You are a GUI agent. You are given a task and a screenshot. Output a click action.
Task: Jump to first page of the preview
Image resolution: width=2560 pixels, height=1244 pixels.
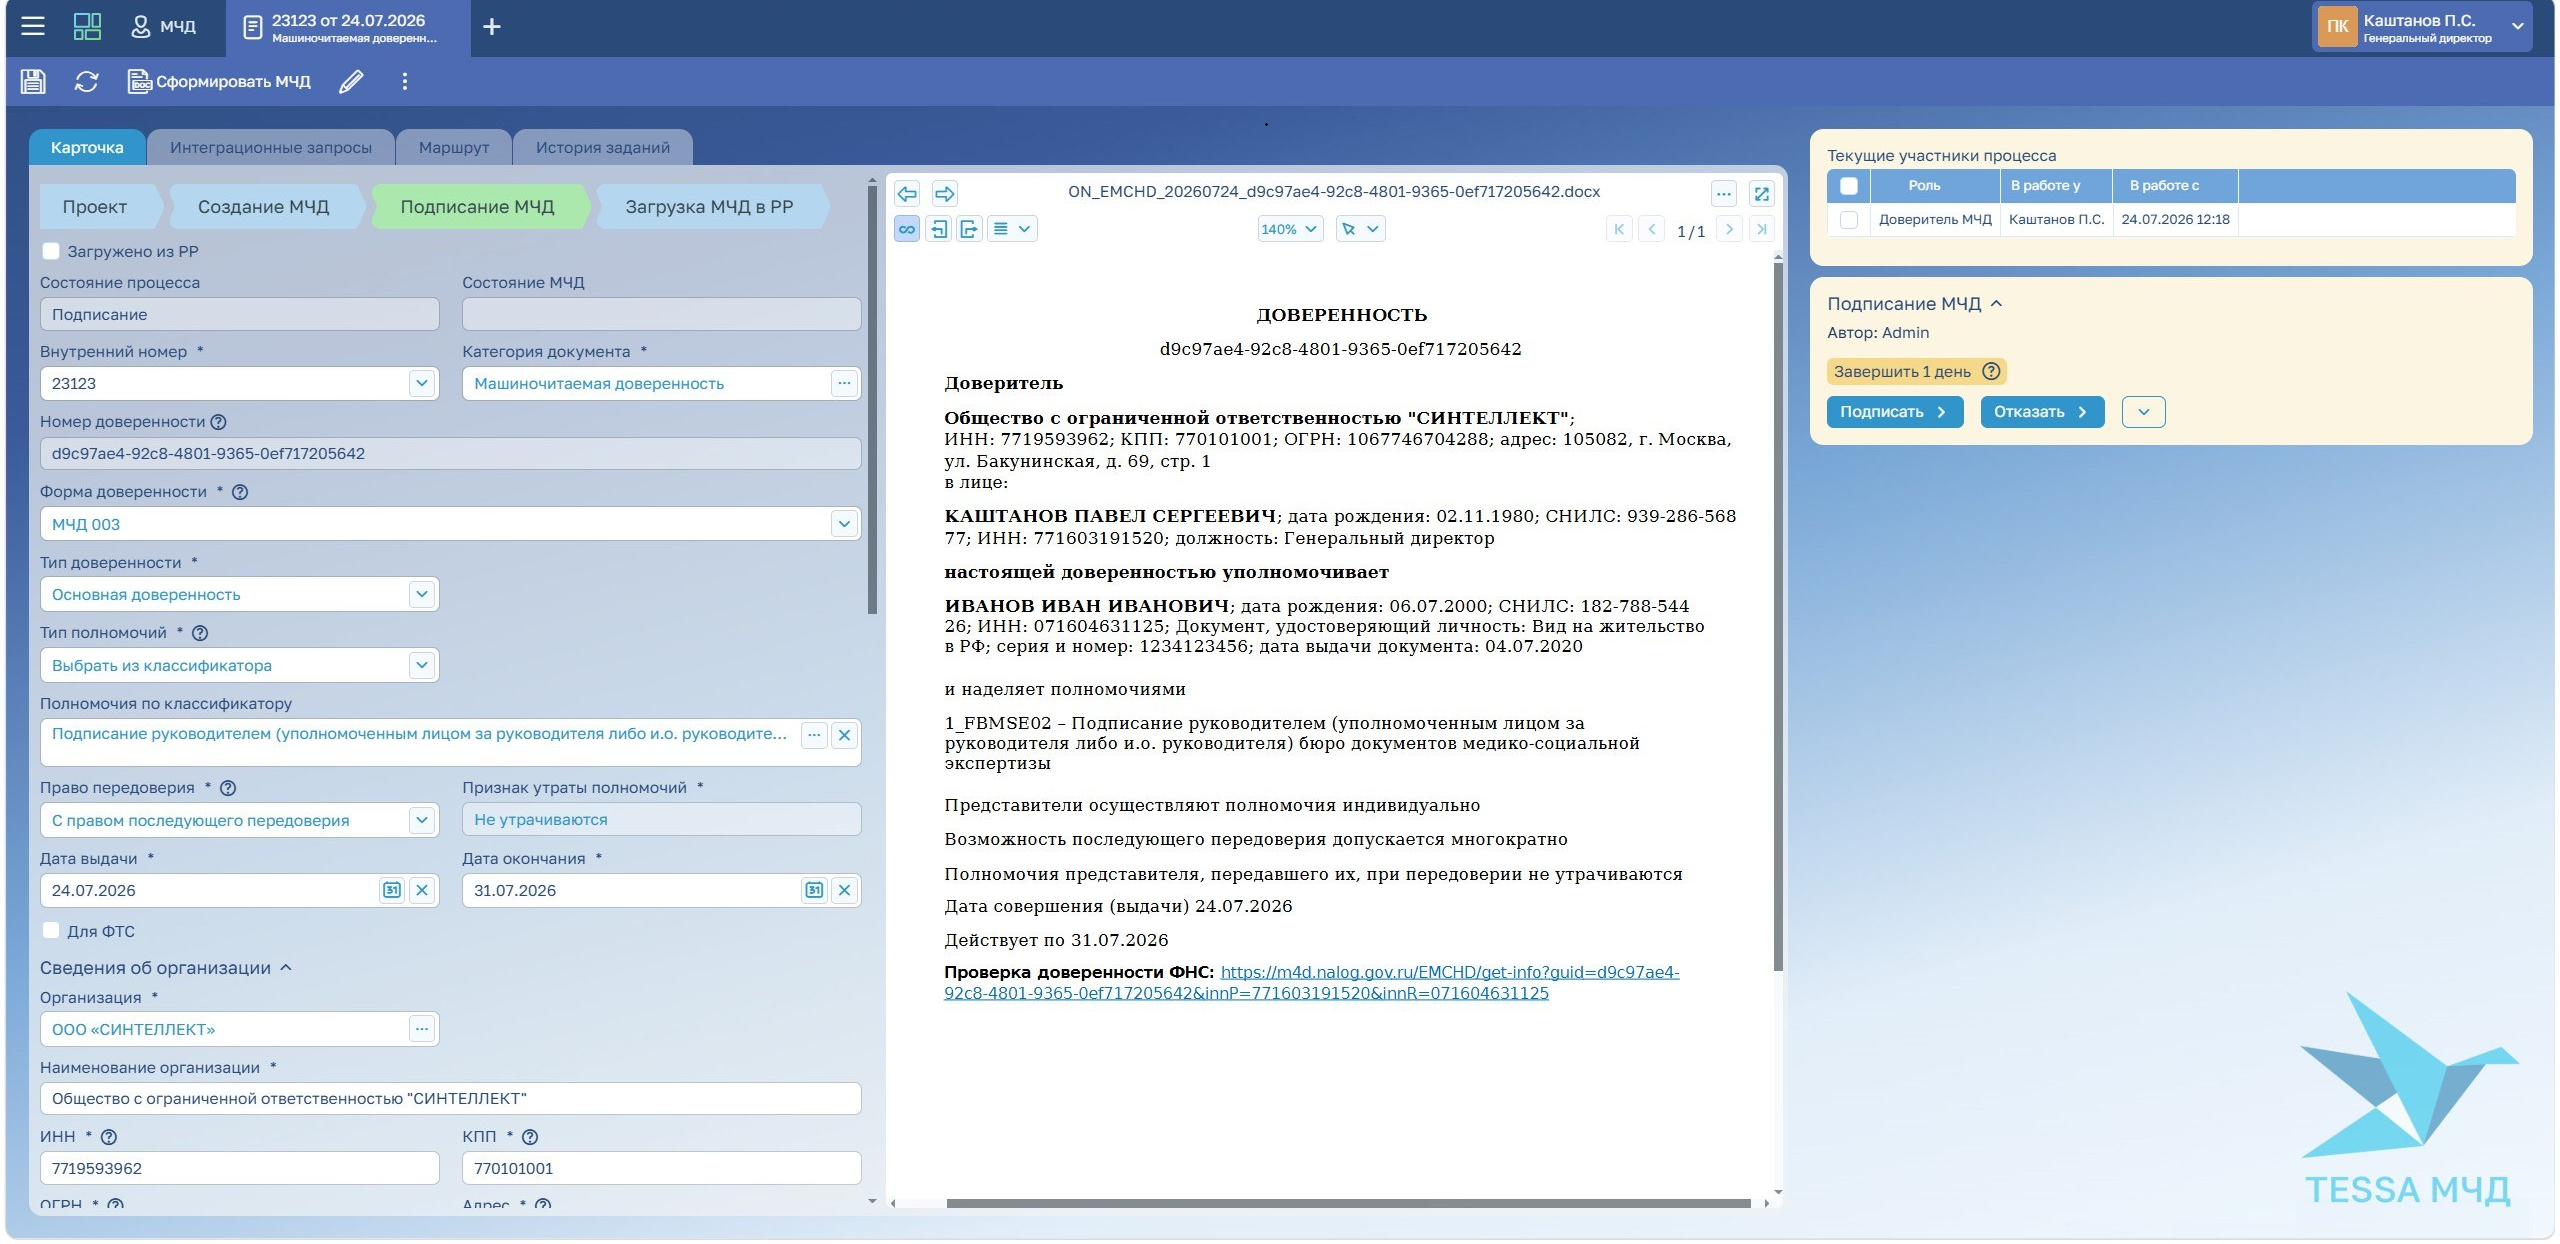pyautogui.click(x=1619, y=229)
